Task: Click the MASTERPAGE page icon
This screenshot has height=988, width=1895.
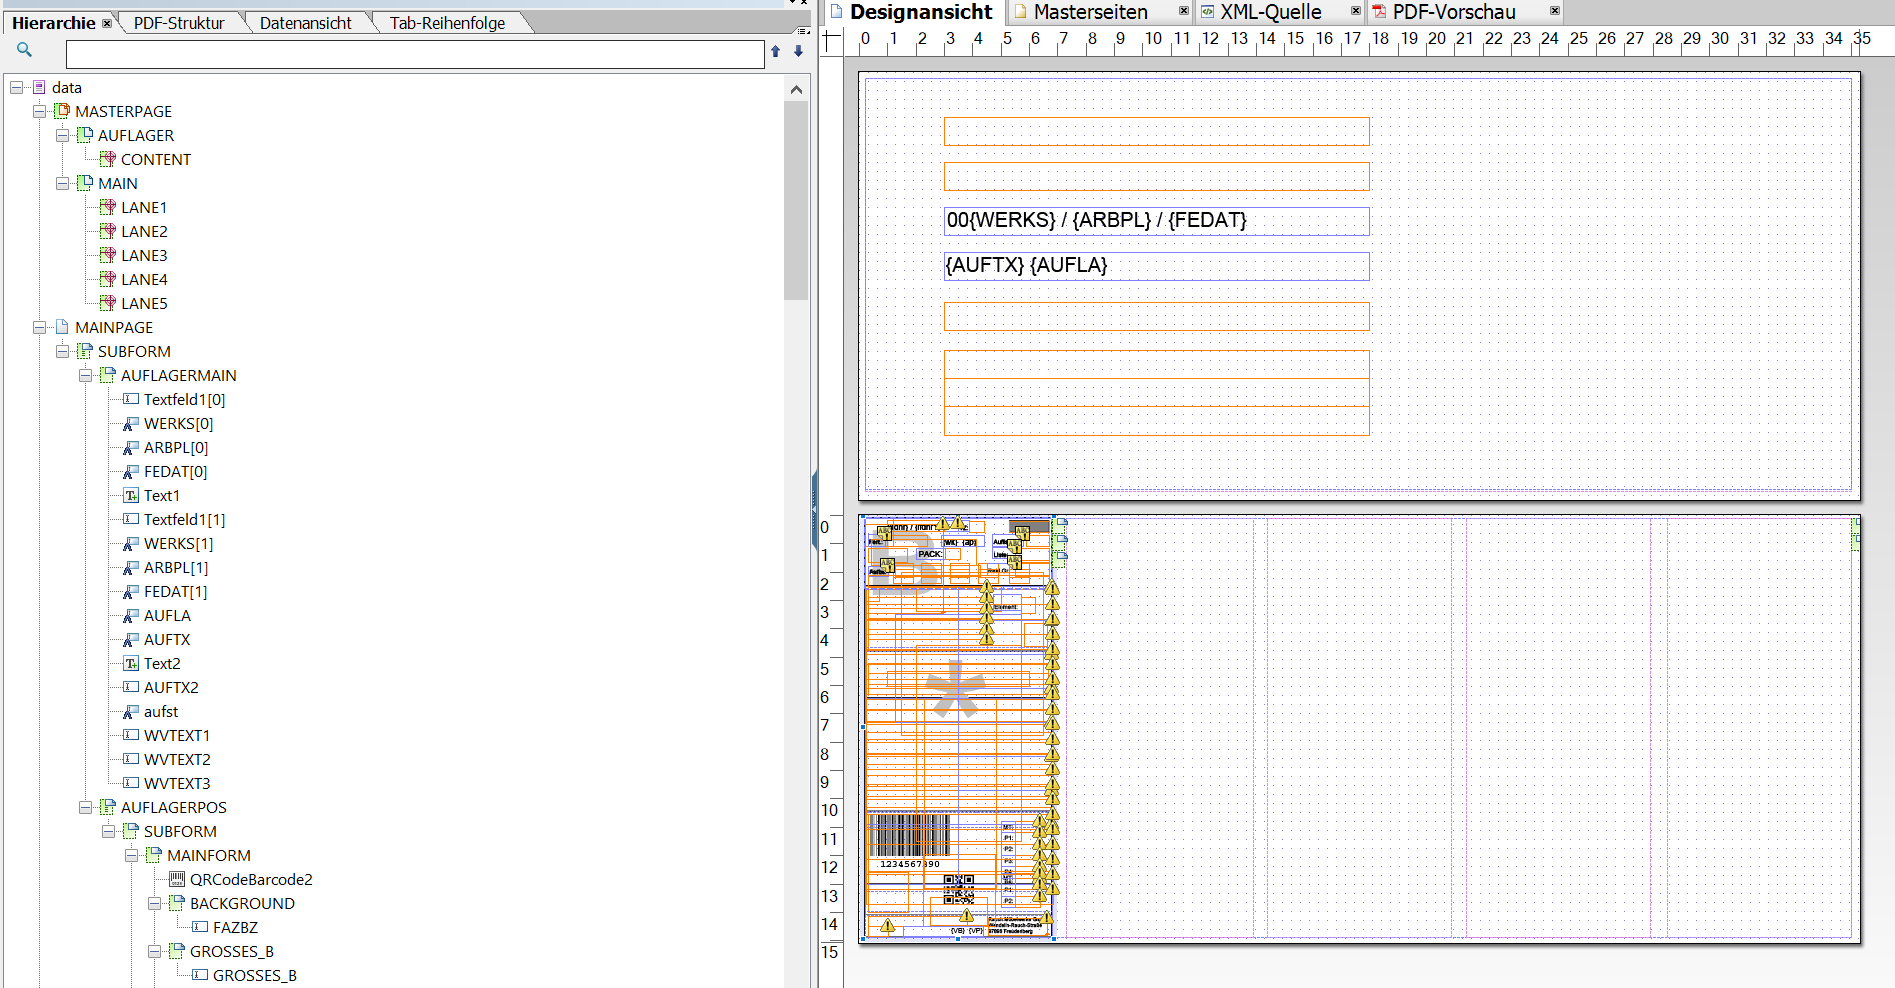Action: tap(62, 111)
